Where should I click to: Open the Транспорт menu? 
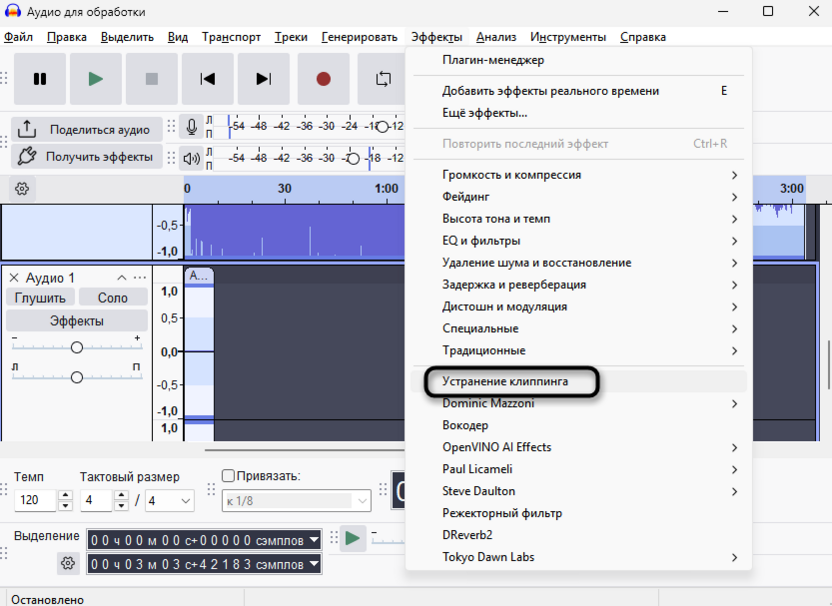click(231, 37)
